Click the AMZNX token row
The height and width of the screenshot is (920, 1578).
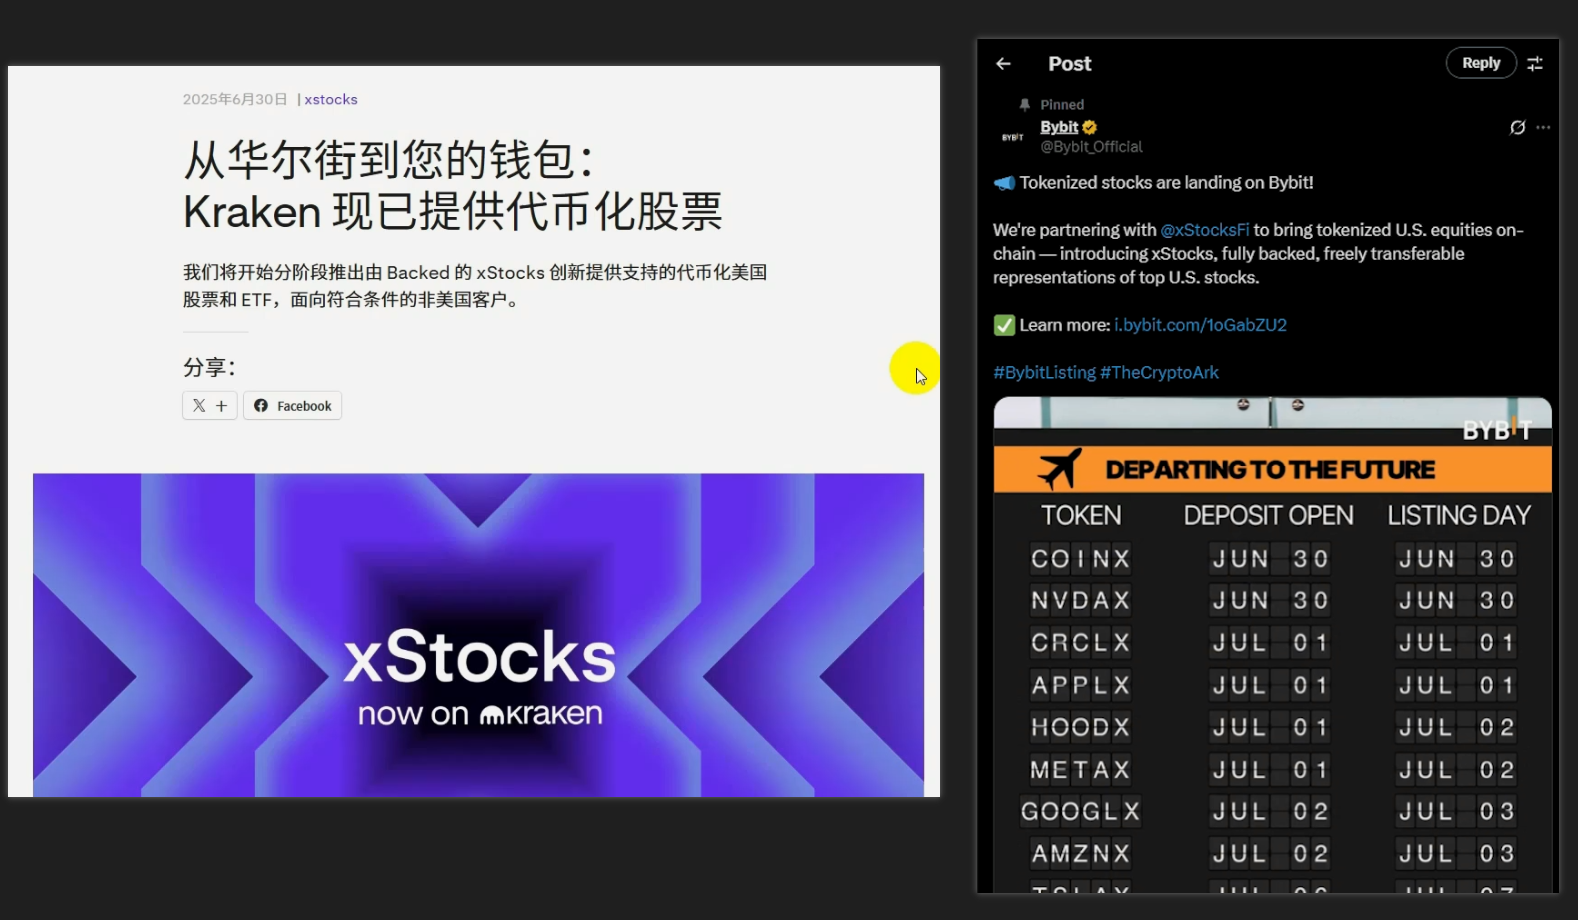click(x=1272, y=854)
